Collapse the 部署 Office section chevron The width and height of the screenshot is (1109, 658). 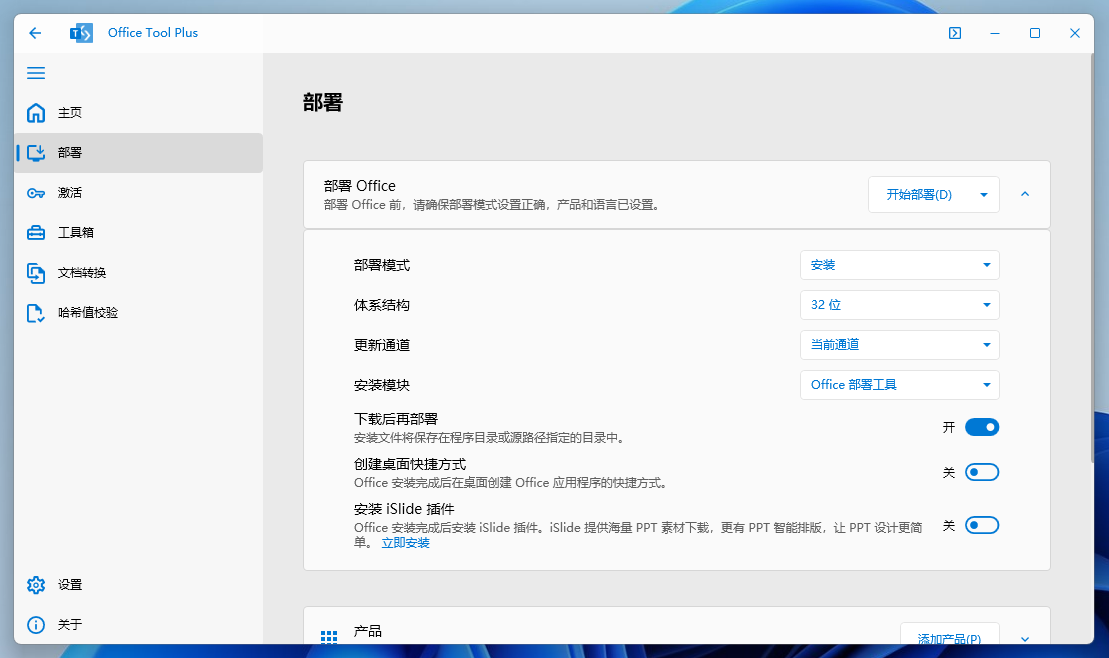pyautogui.click(x=1025, y=194)
